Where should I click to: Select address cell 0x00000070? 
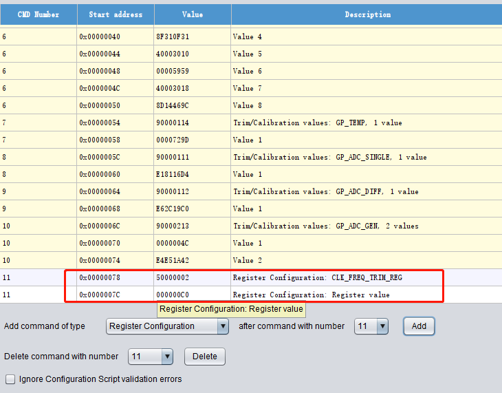coord(115,243)
